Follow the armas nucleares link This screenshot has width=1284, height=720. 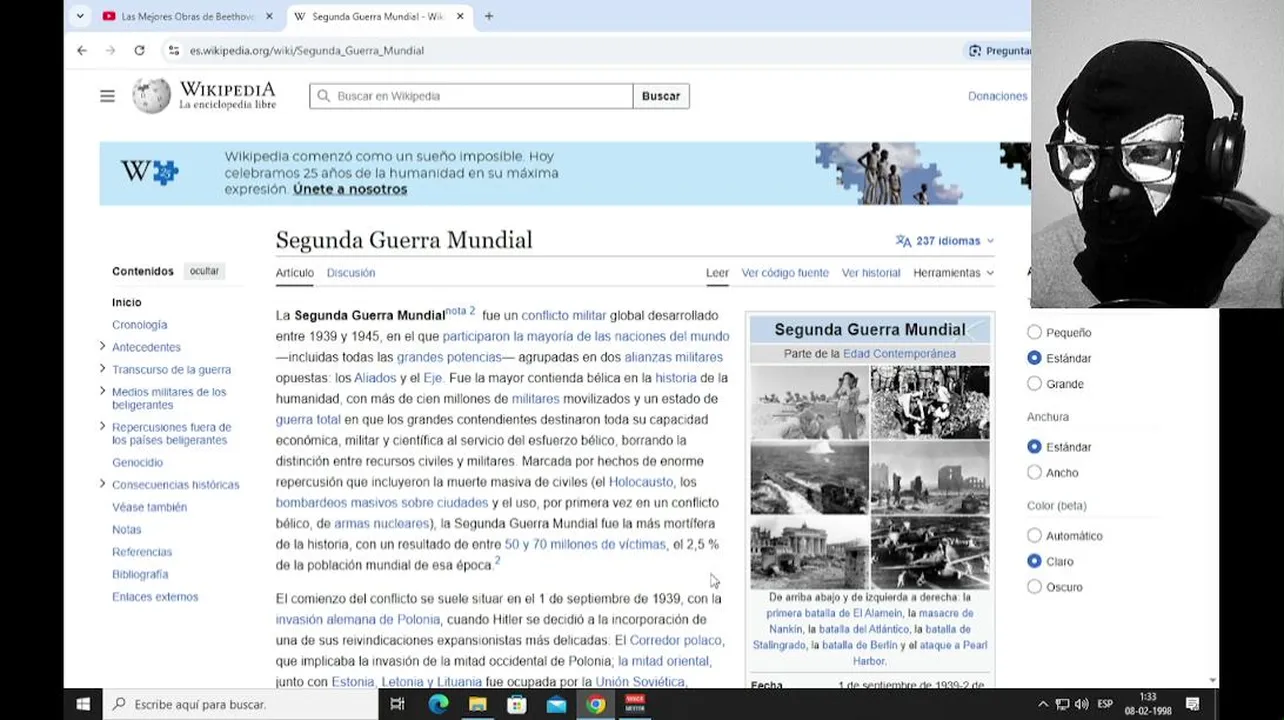click(x=381, y=524)
